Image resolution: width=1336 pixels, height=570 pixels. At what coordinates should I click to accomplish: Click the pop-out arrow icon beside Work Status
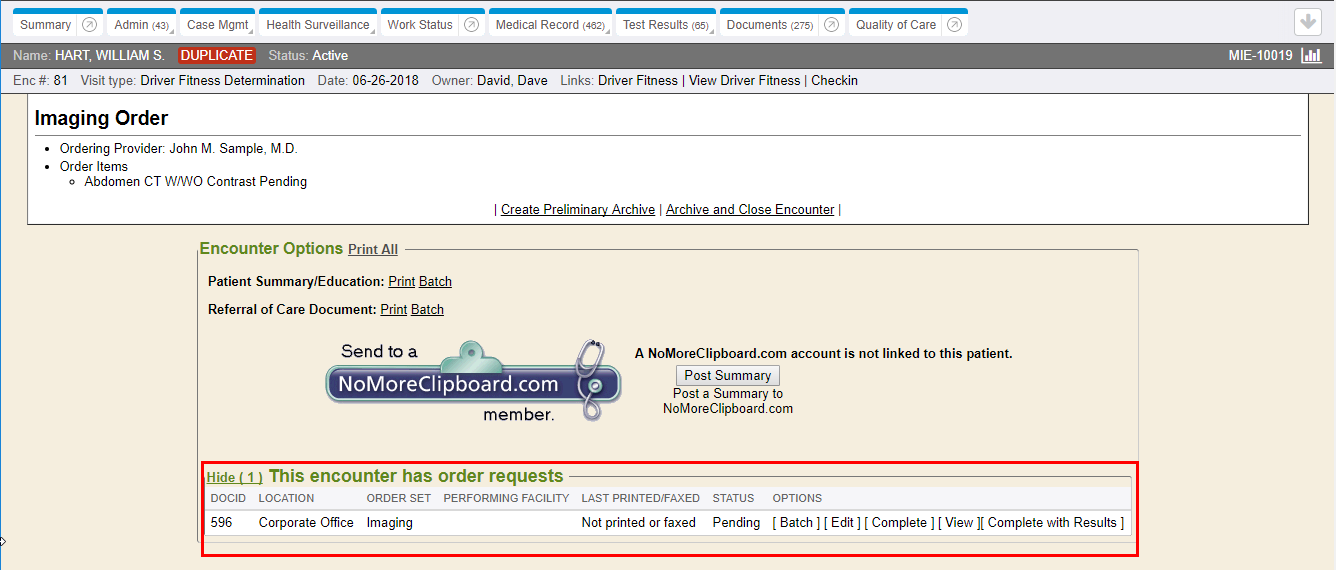click(x=471, y=25)
